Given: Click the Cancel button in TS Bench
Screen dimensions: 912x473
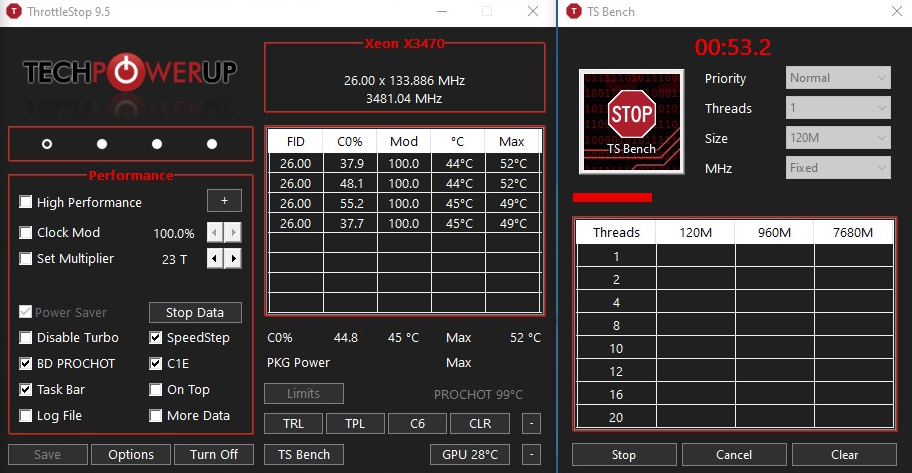Looking at the screenshot, I should (x=734, y=454).
